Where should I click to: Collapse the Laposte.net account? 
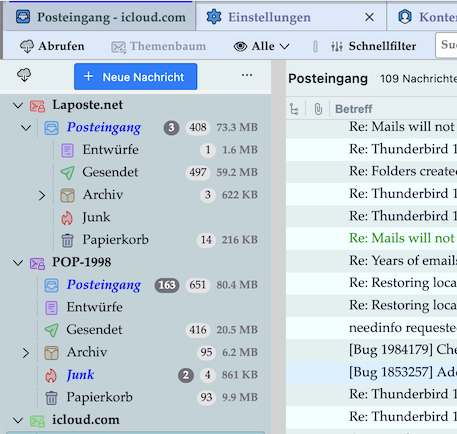coord(18,106)
